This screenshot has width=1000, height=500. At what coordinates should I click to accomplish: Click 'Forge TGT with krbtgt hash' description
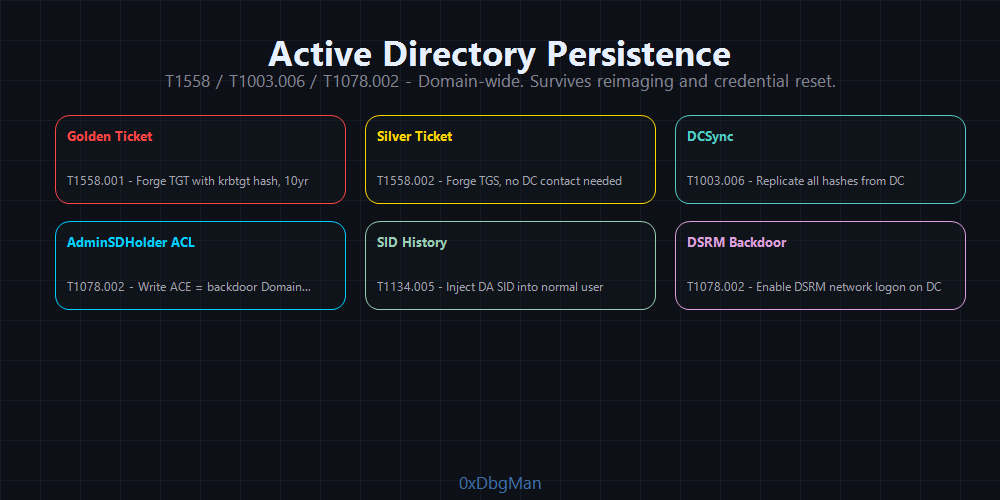(208, 181)
